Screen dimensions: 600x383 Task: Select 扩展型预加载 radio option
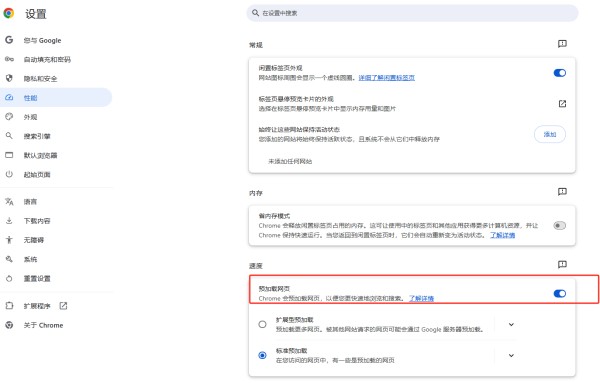pos(262,324)
